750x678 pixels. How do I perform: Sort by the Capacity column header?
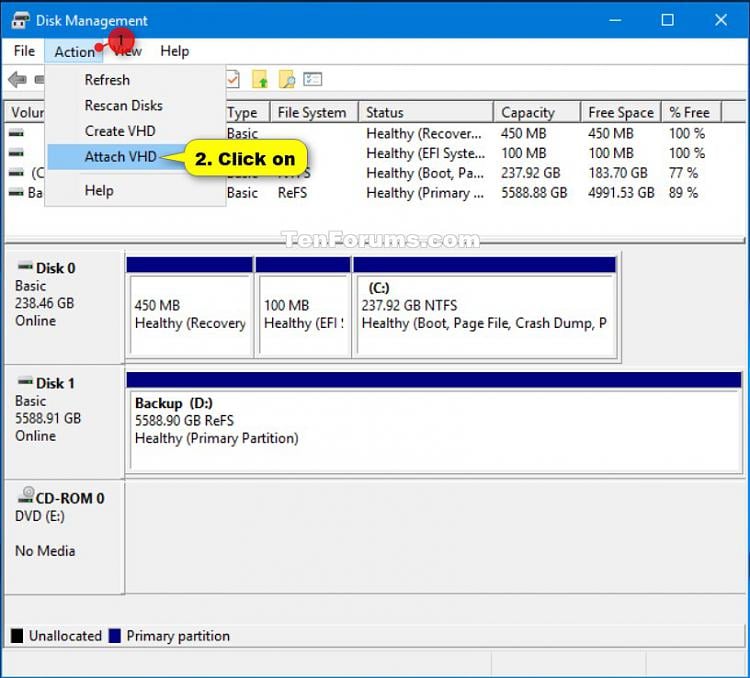[x=537, y=112]
